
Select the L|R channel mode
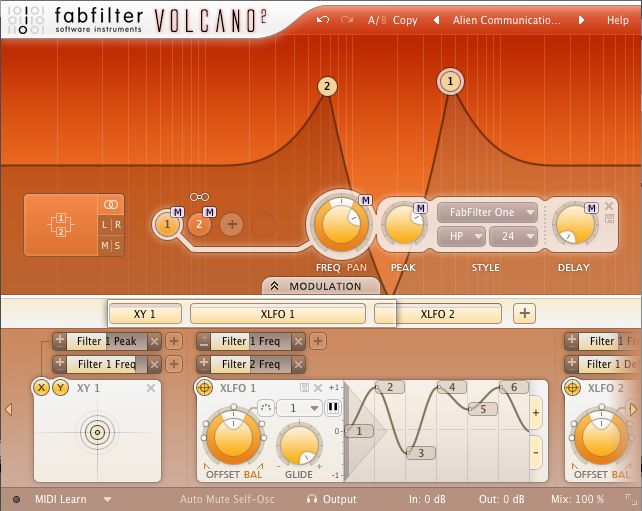[x=111, y=225]
